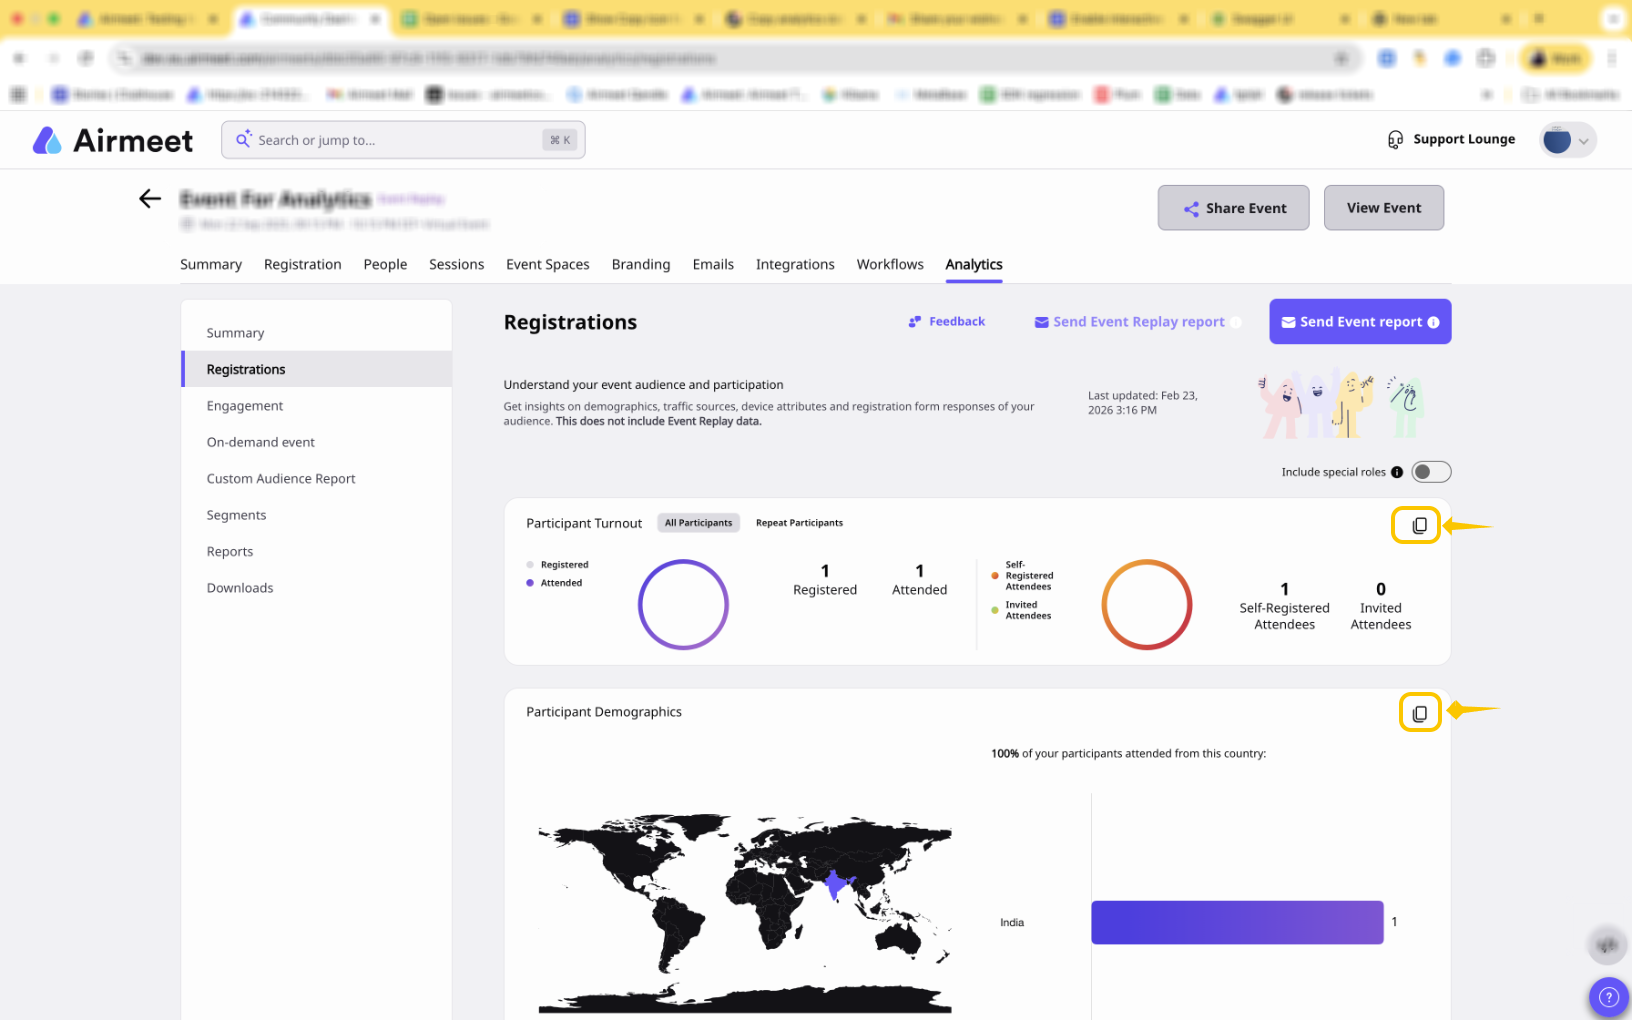
Task: Copy the Participant Turnout card
Action: click(1418, 525)
